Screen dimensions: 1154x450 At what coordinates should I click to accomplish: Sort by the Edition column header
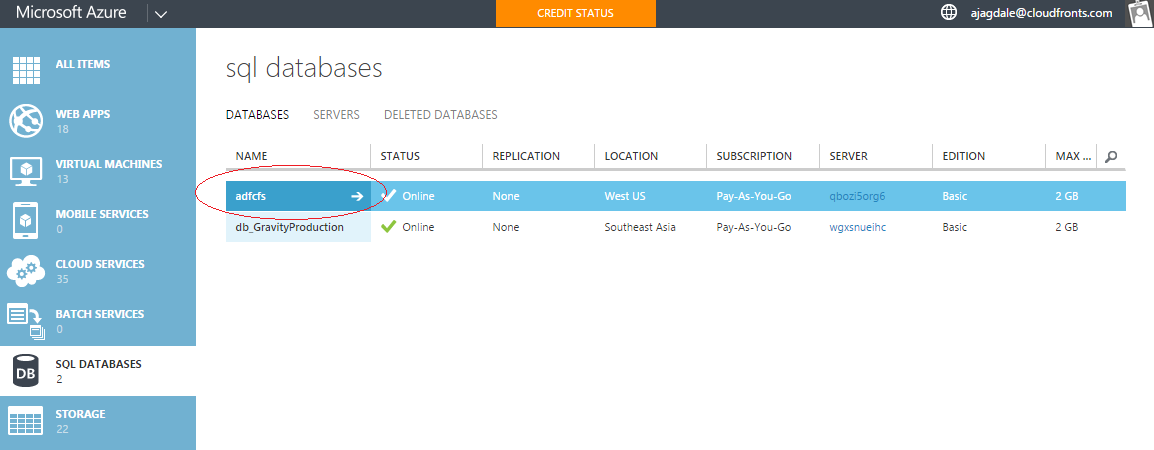tap(963, 156)
